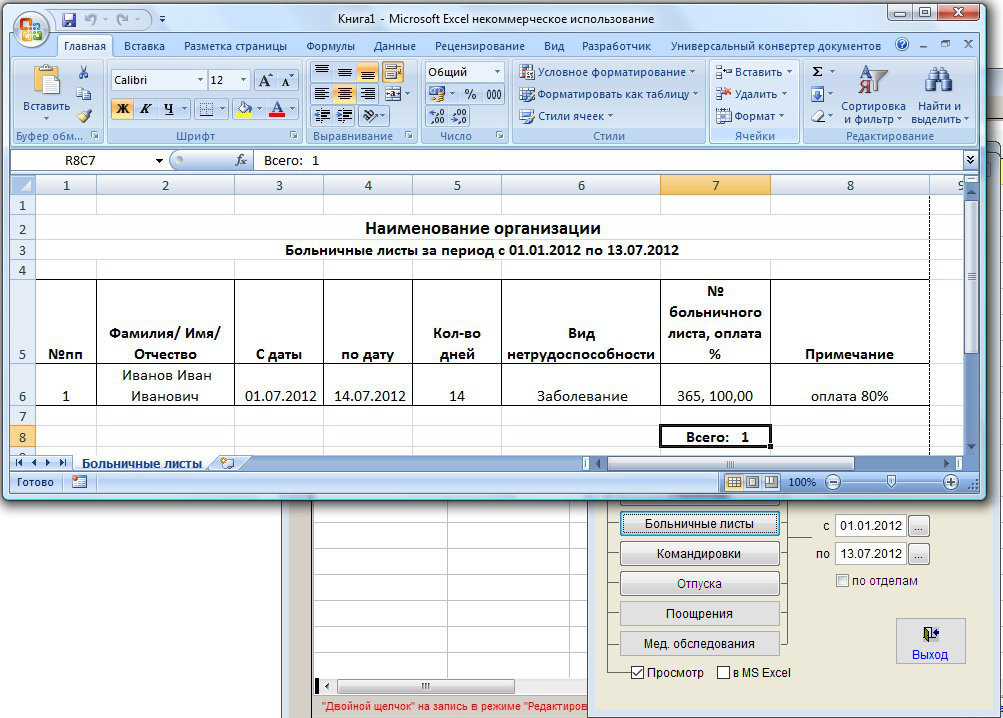This screenshot has height=718, width=1003.
Task: Switch to Page Layout view icon in status bar
Action: point(752,482)
